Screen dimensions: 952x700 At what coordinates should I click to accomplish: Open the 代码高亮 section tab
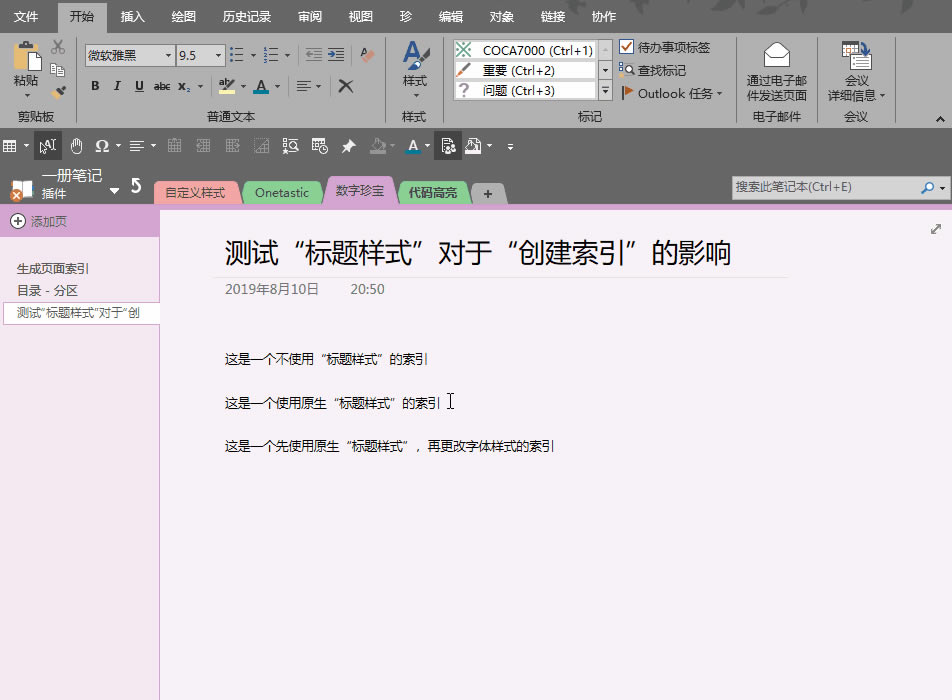(x=433, y=192)
